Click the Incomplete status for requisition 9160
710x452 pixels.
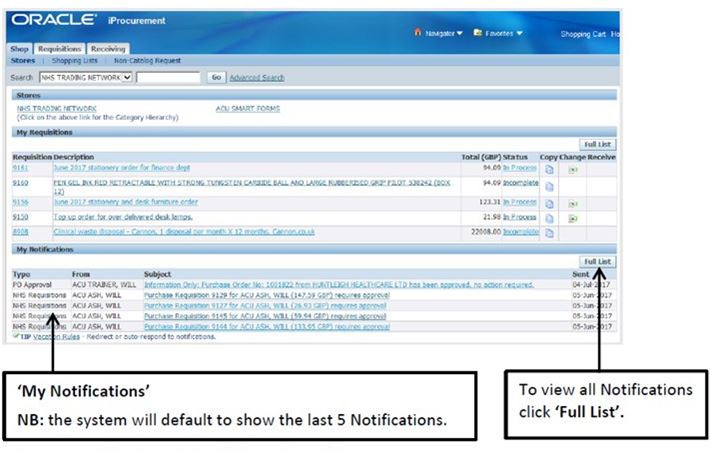click(x=521, y=183)
